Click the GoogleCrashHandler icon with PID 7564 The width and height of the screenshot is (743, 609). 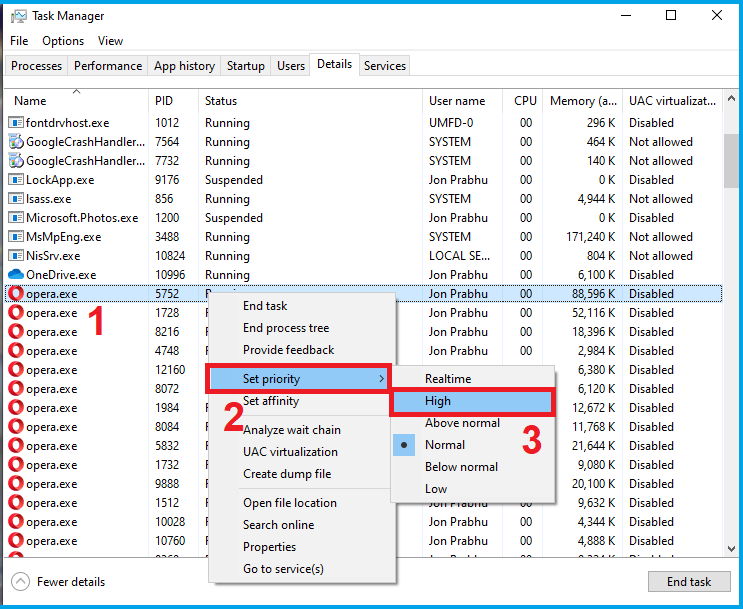click(x=16, y=142)
